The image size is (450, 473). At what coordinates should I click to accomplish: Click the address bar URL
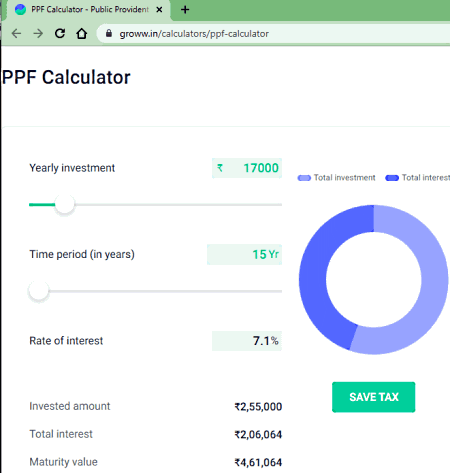[194, 34]
